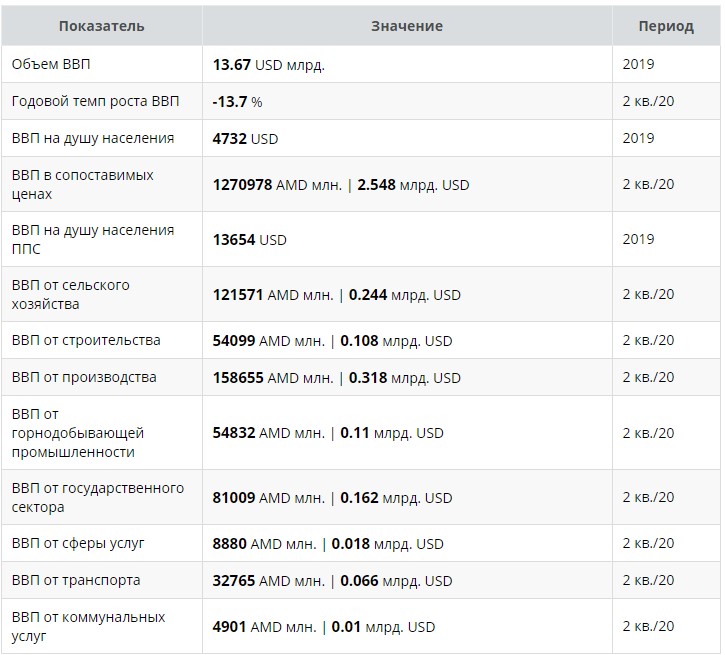Click the Значение column header
Screen dimensions: 725x655
[407, 26]
